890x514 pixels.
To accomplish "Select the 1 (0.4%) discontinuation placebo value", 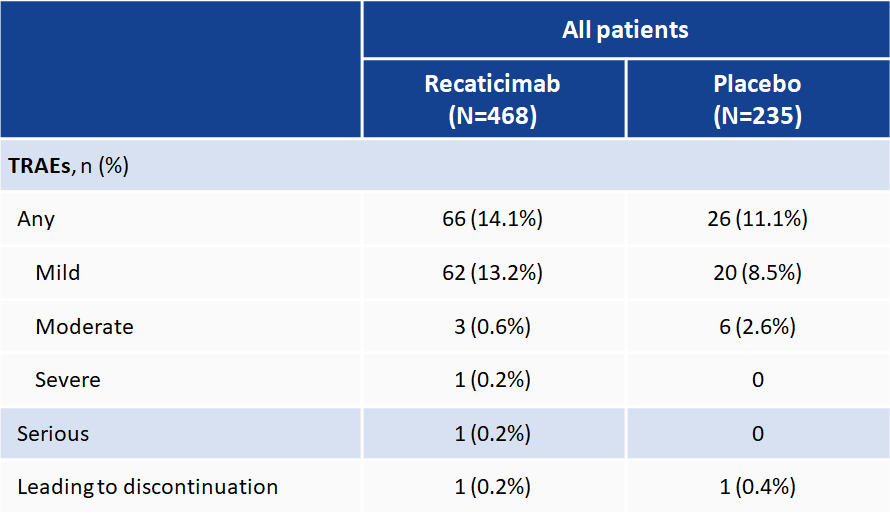I will click(757, 488).
